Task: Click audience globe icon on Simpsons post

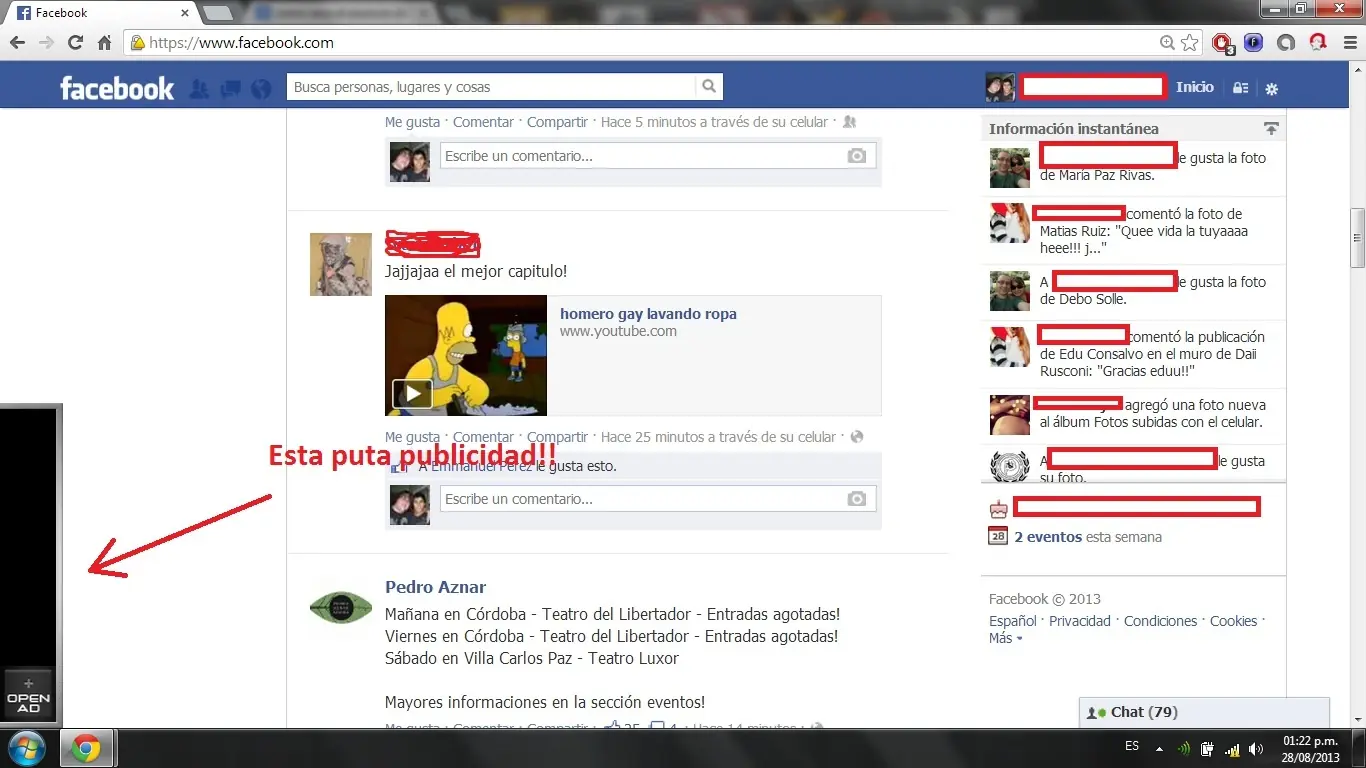Action: coord(856,437)
